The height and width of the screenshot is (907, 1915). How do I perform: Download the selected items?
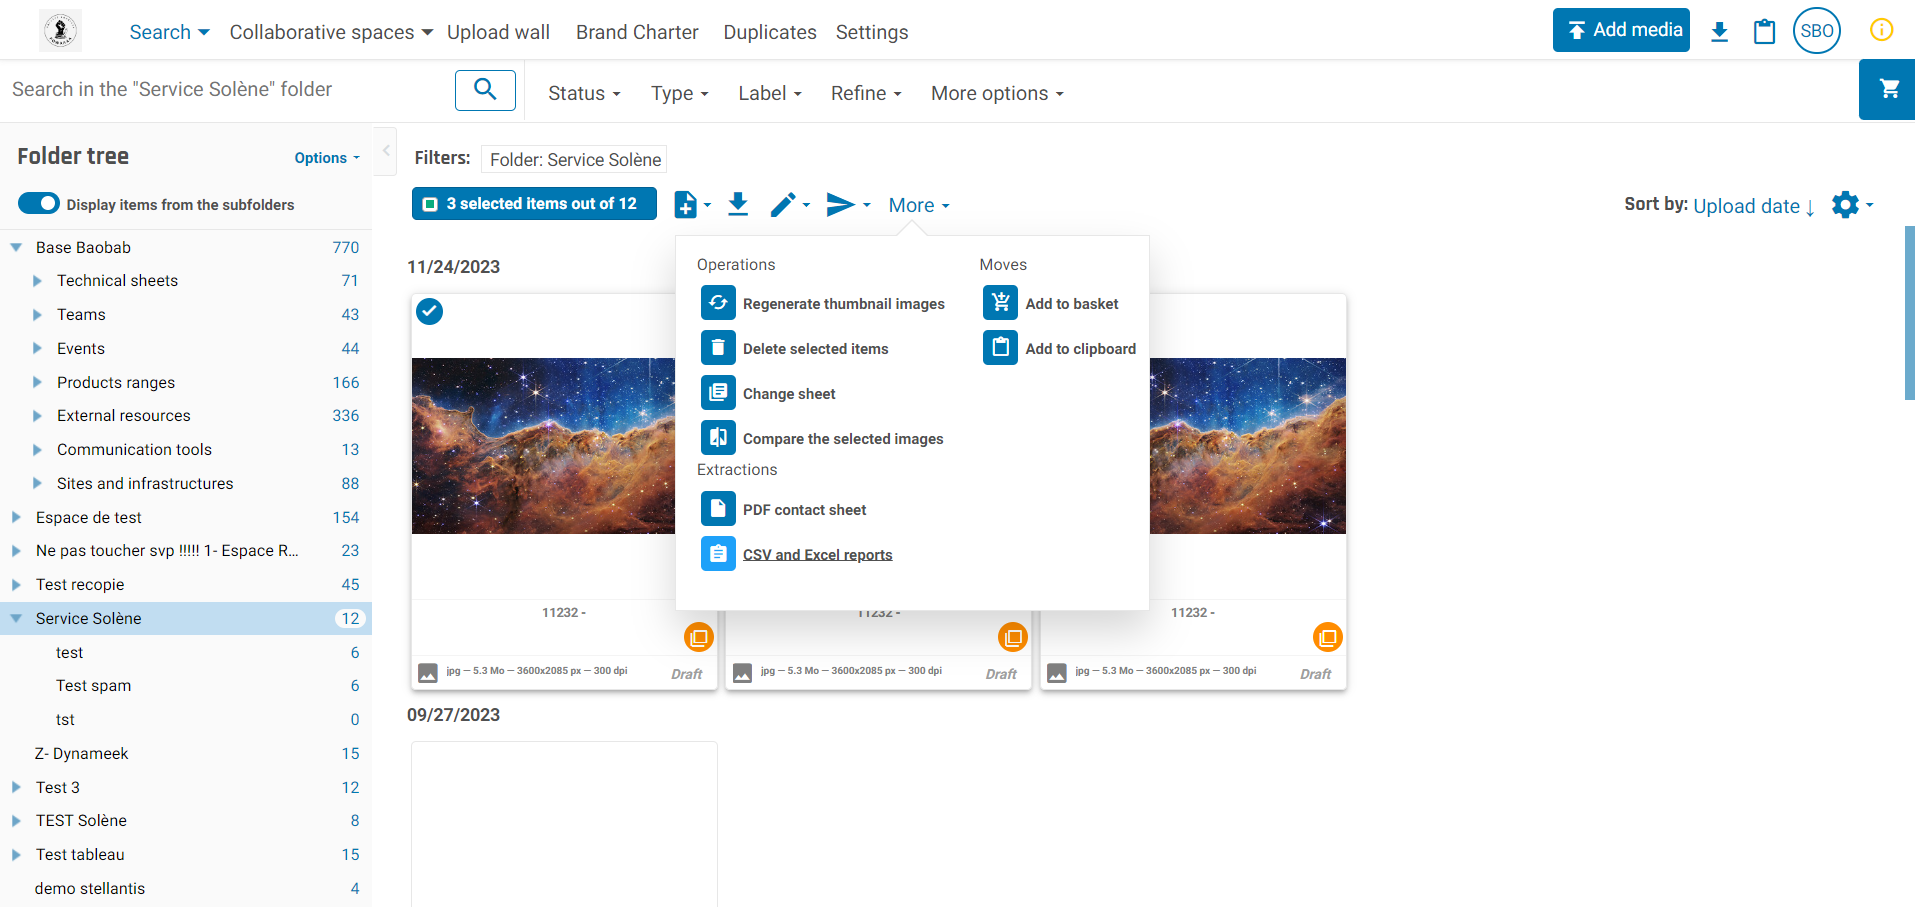pos(738,204)
